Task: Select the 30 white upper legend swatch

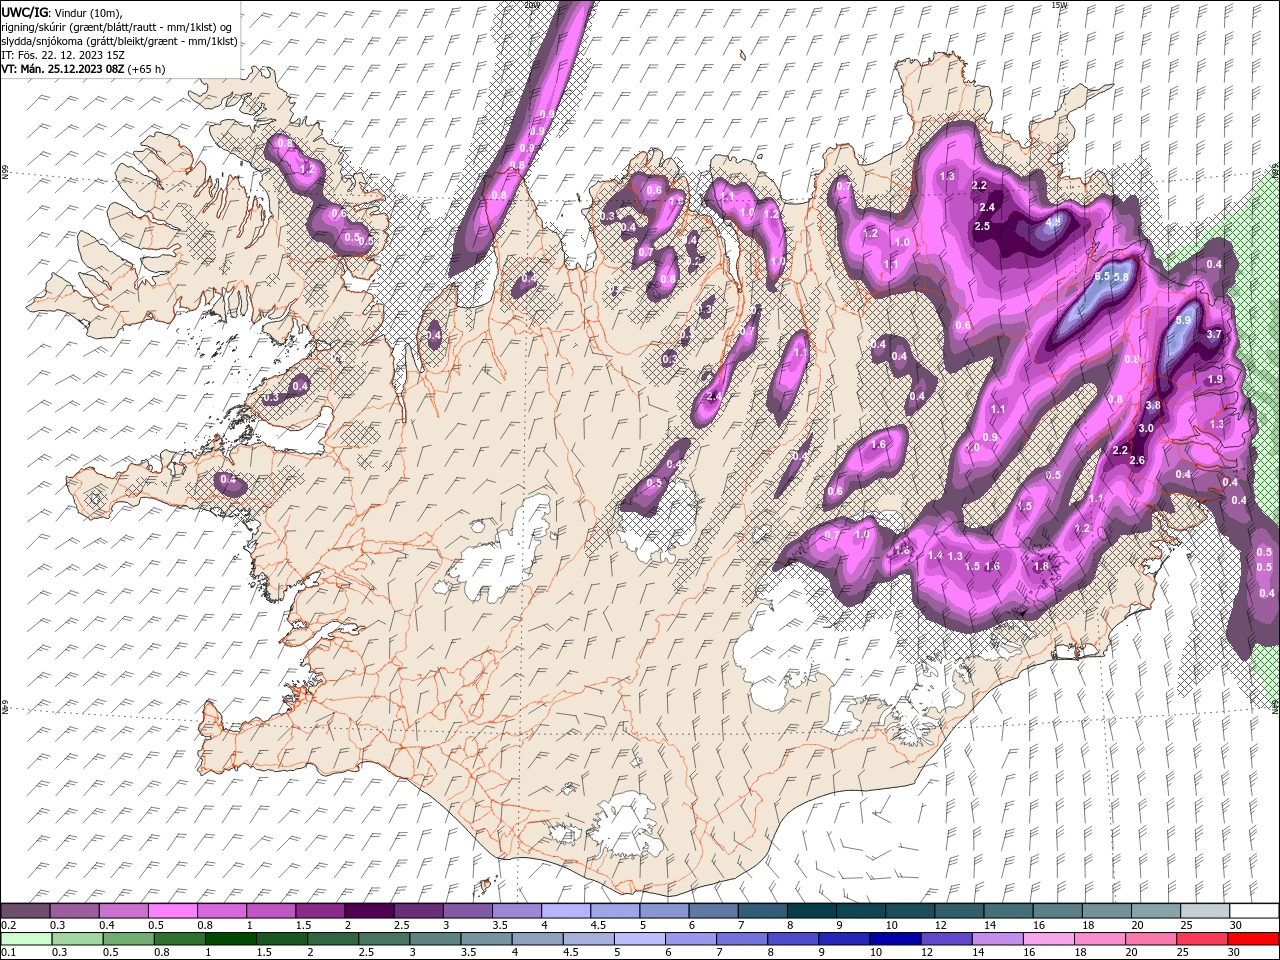Action: [1254, 911]
